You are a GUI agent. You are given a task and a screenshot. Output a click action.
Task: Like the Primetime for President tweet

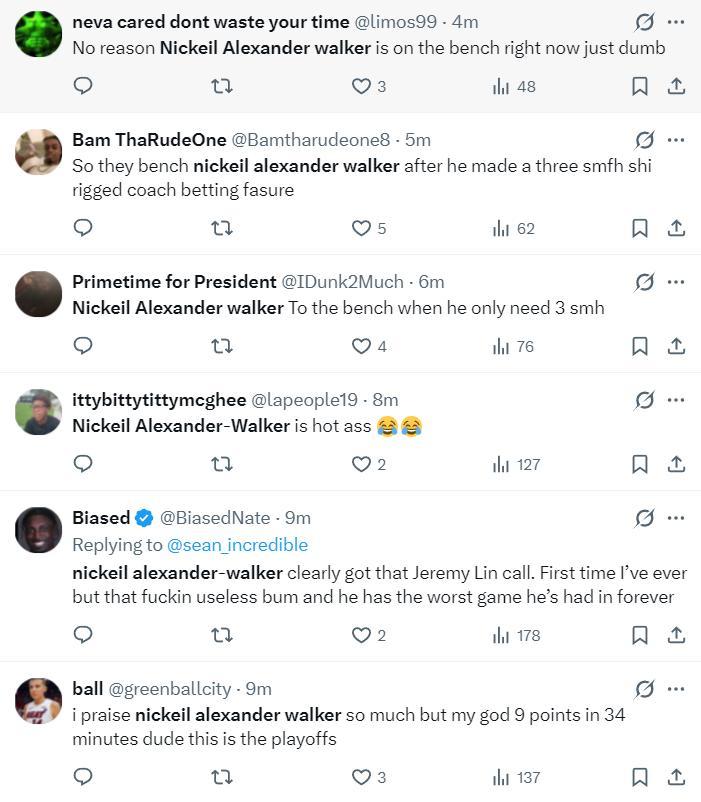361,346
